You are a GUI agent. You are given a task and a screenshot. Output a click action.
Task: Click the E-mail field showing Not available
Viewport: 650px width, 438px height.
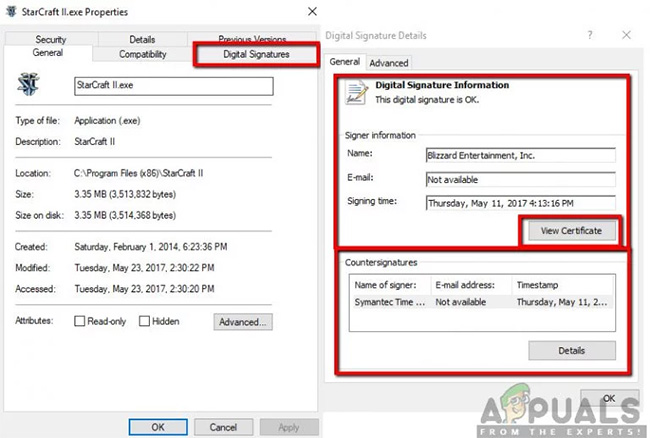pyautogui.click(x=521, y=179)
